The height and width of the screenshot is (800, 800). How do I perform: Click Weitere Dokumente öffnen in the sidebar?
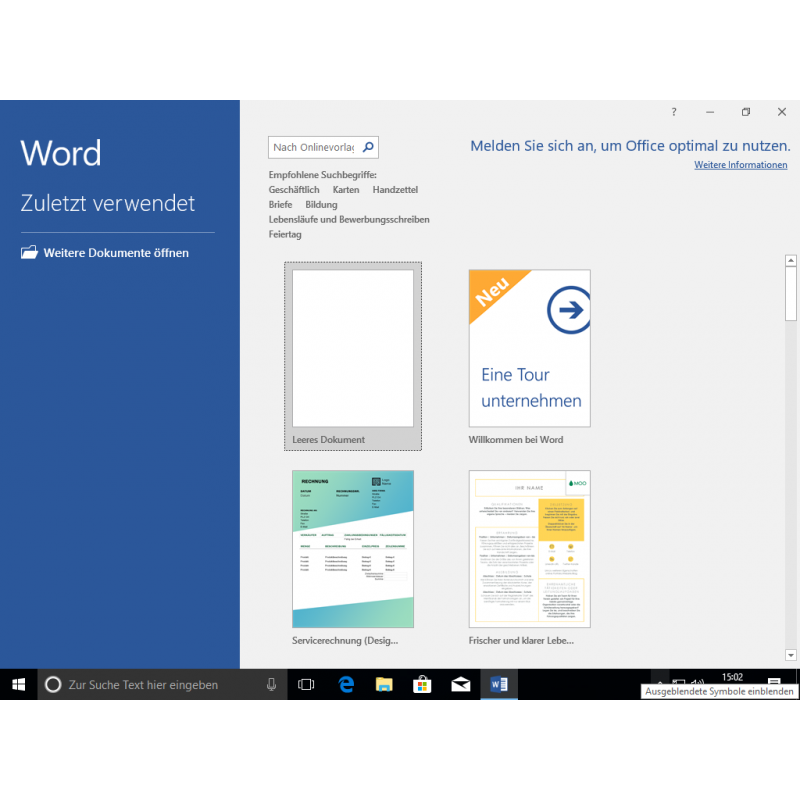(116, 253)
